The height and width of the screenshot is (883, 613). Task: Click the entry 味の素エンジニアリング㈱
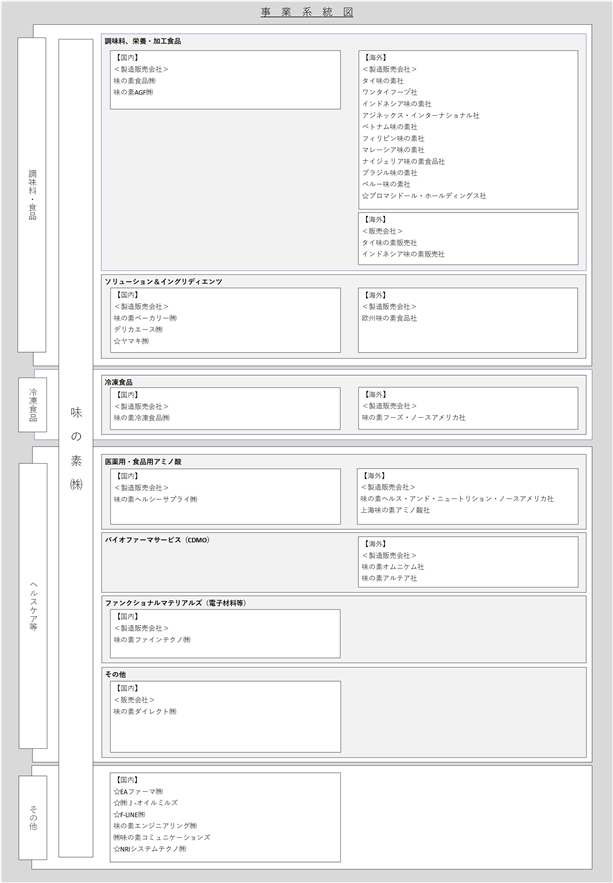155,826
